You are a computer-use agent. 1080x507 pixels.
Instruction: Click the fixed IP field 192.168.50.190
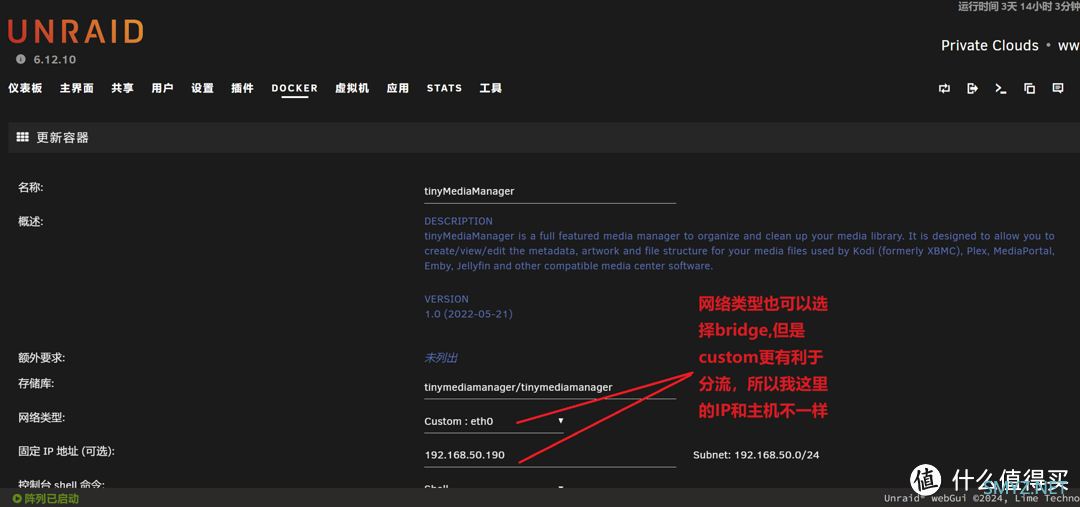[550, 455]
